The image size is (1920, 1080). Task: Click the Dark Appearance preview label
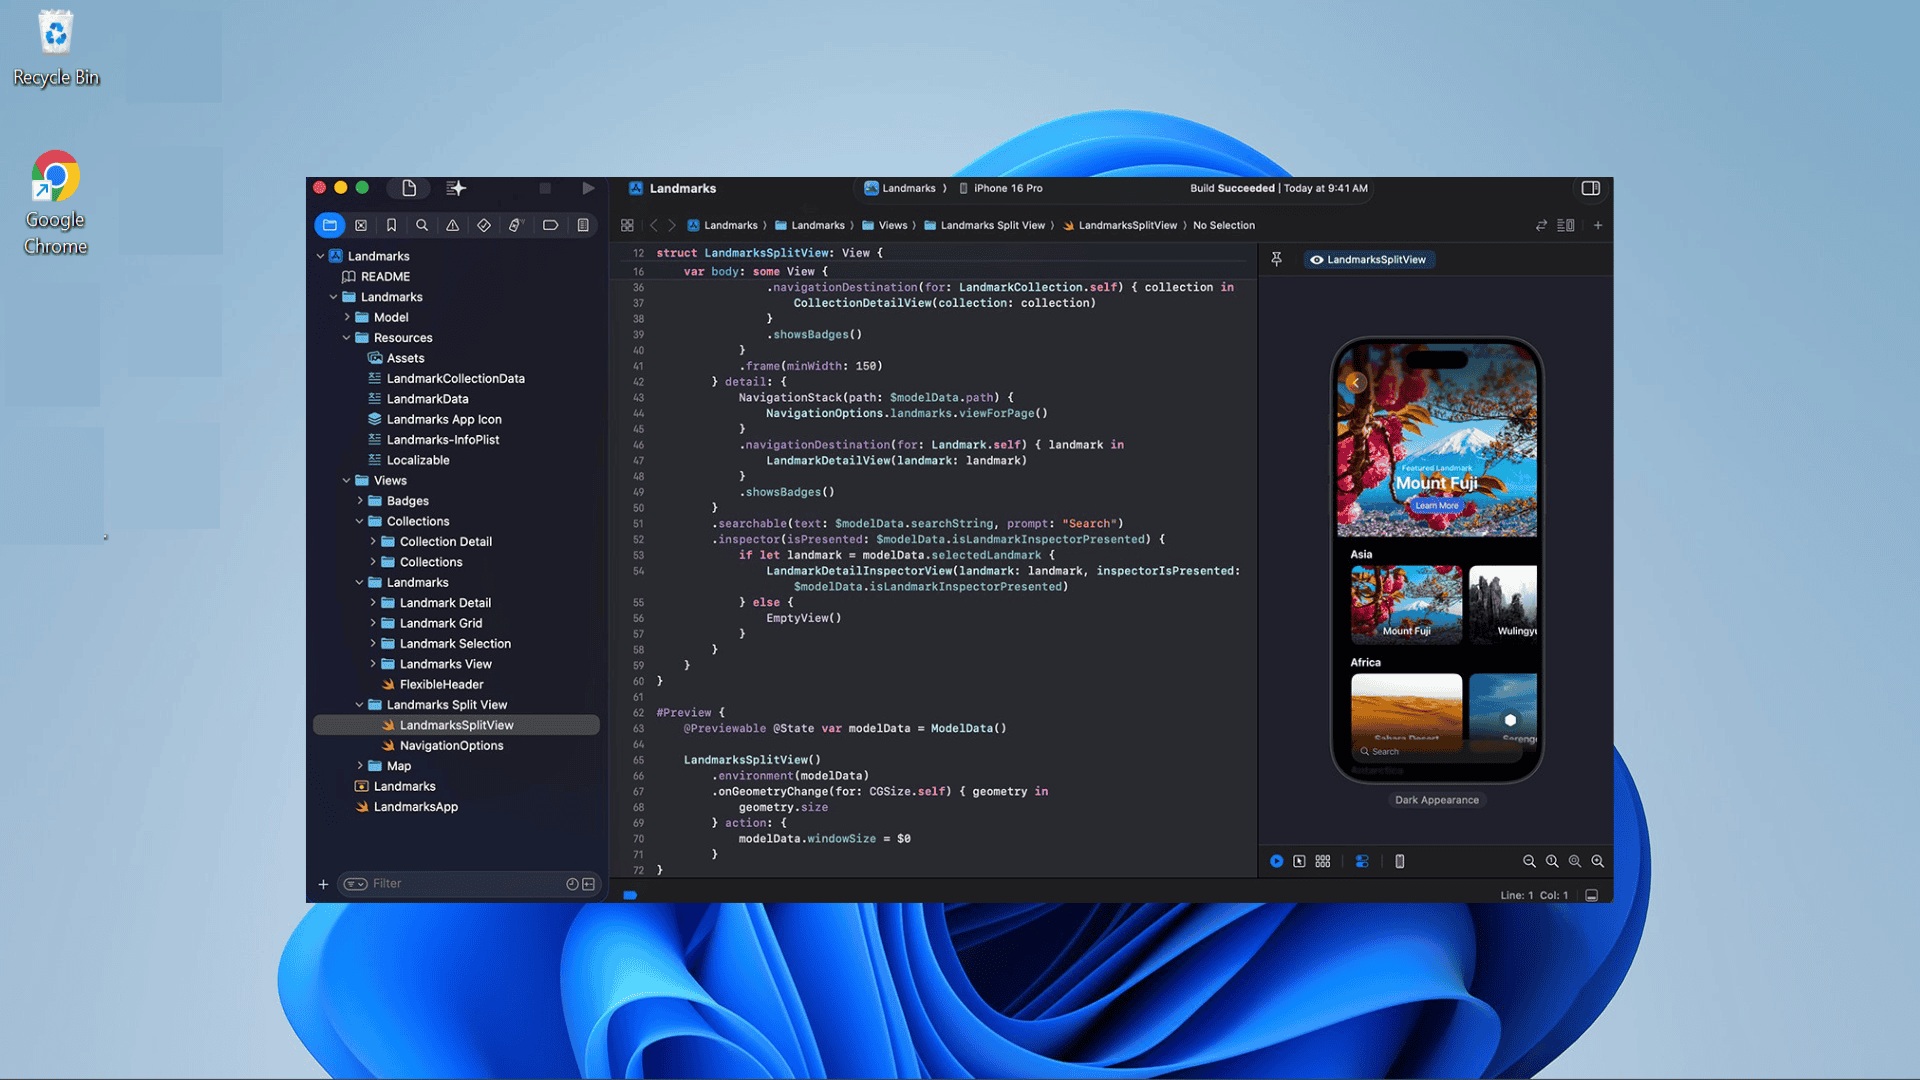point(1436,800)
